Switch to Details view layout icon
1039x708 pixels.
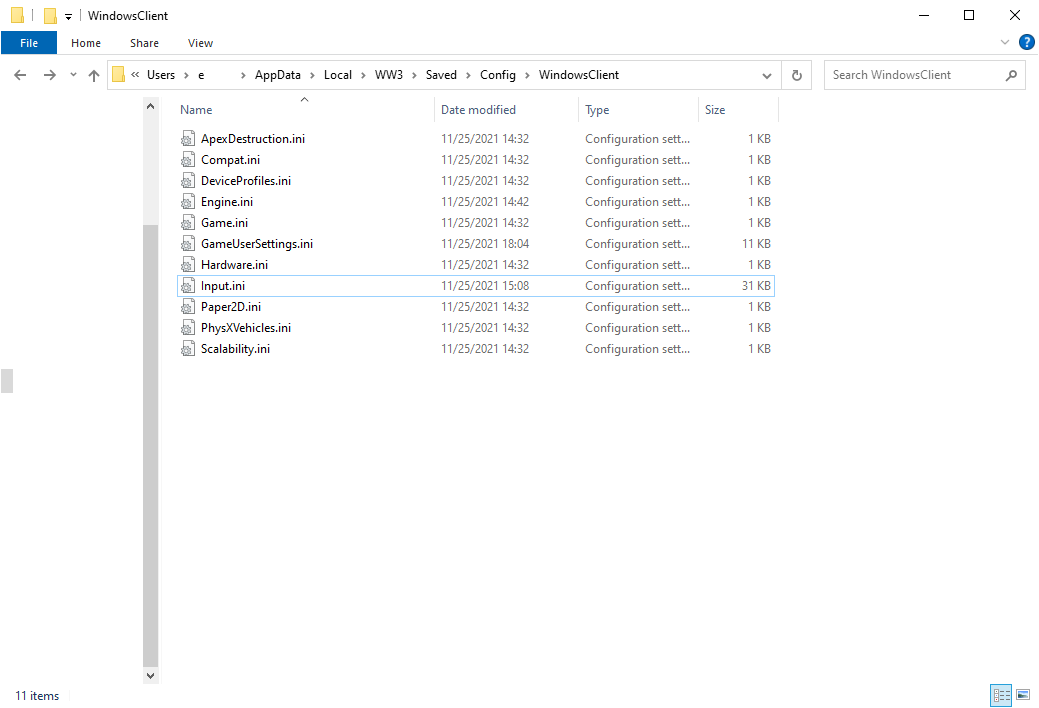1001,695
